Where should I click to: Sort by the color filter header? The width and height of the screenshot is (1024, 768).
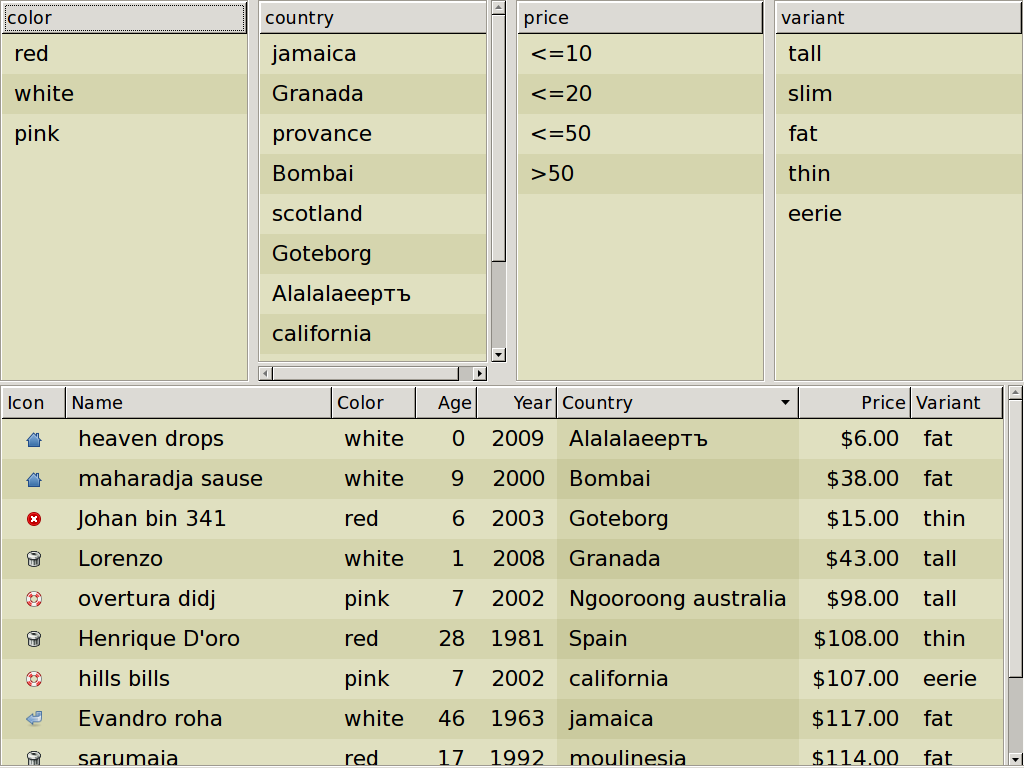[124, 18]
